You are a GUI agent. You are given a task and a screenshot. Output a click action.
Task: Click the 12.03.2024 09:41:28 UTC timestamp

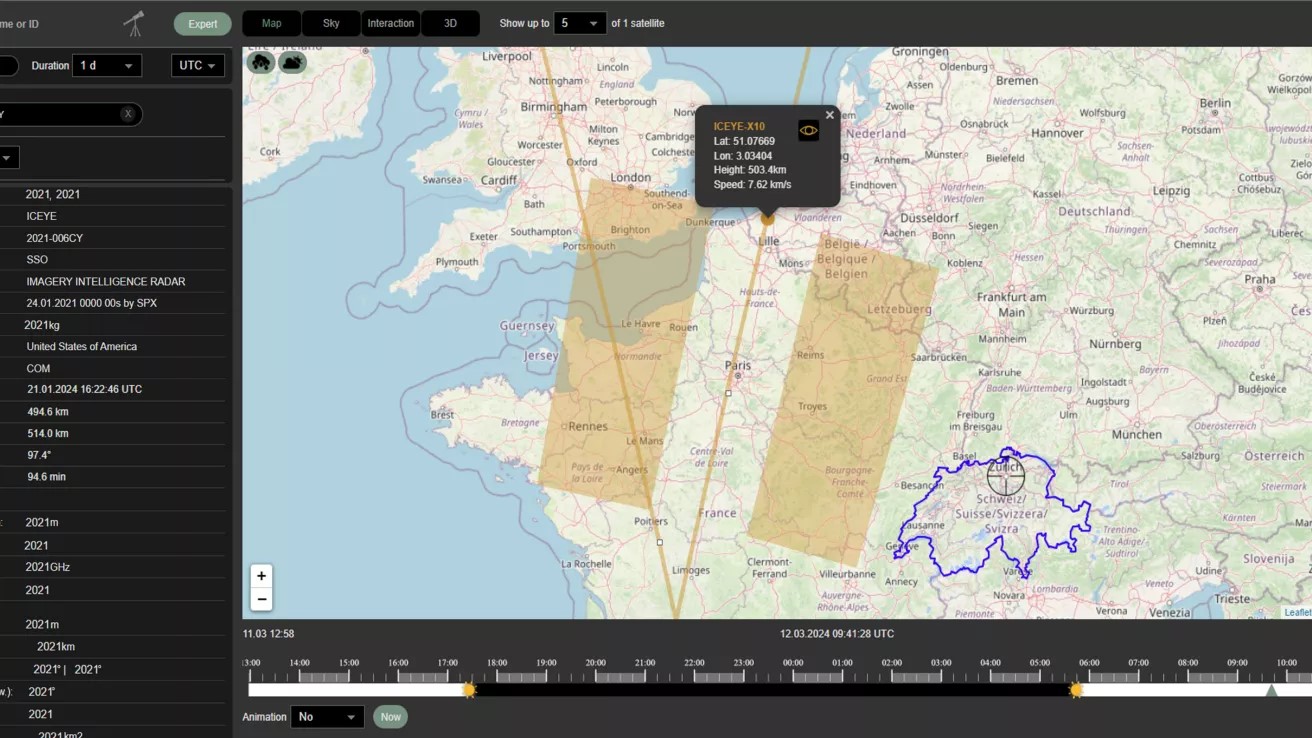[837, 634]
